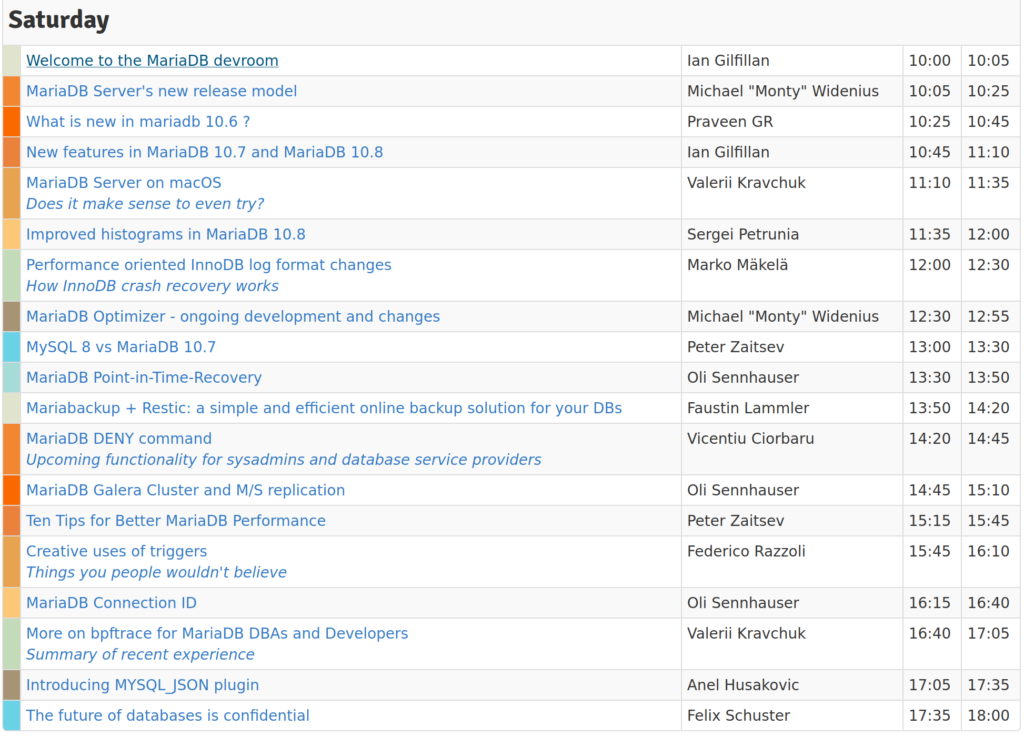Open 'Ten Tips for Better MariaDB Performance'

[x=176, y=521]
